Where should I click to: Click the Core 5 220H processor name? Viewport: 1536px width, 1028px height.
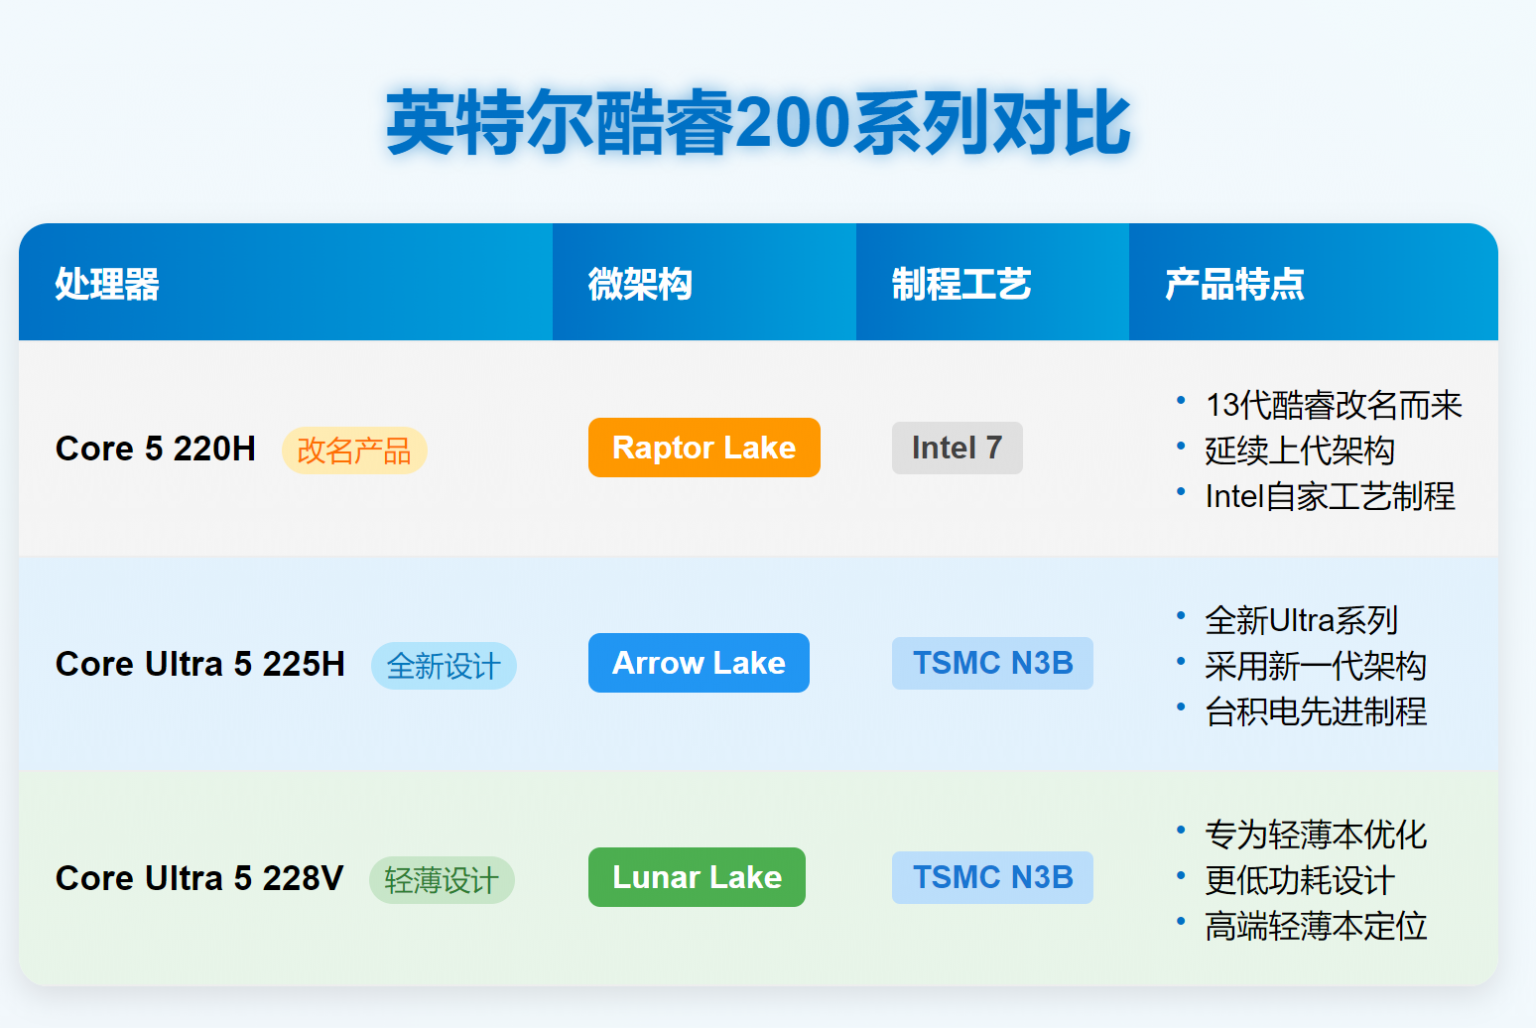click(x=155, y=448)
